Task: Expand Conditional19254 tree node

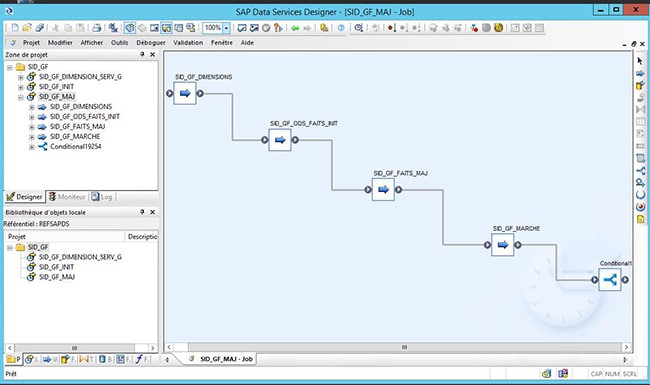Action: tap(32, 147)
